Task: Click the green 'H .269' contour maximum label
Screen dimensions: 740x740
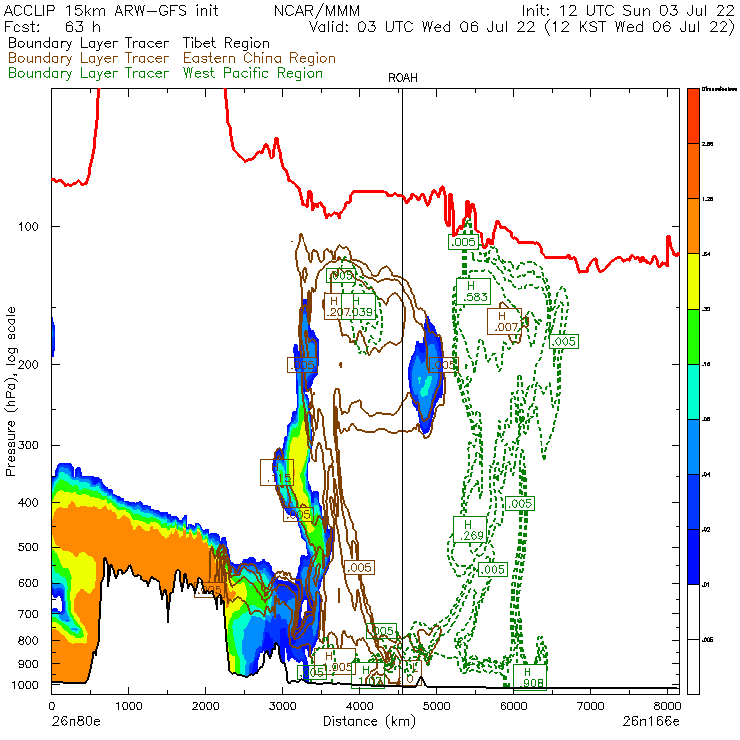Action: coord(470,530)
